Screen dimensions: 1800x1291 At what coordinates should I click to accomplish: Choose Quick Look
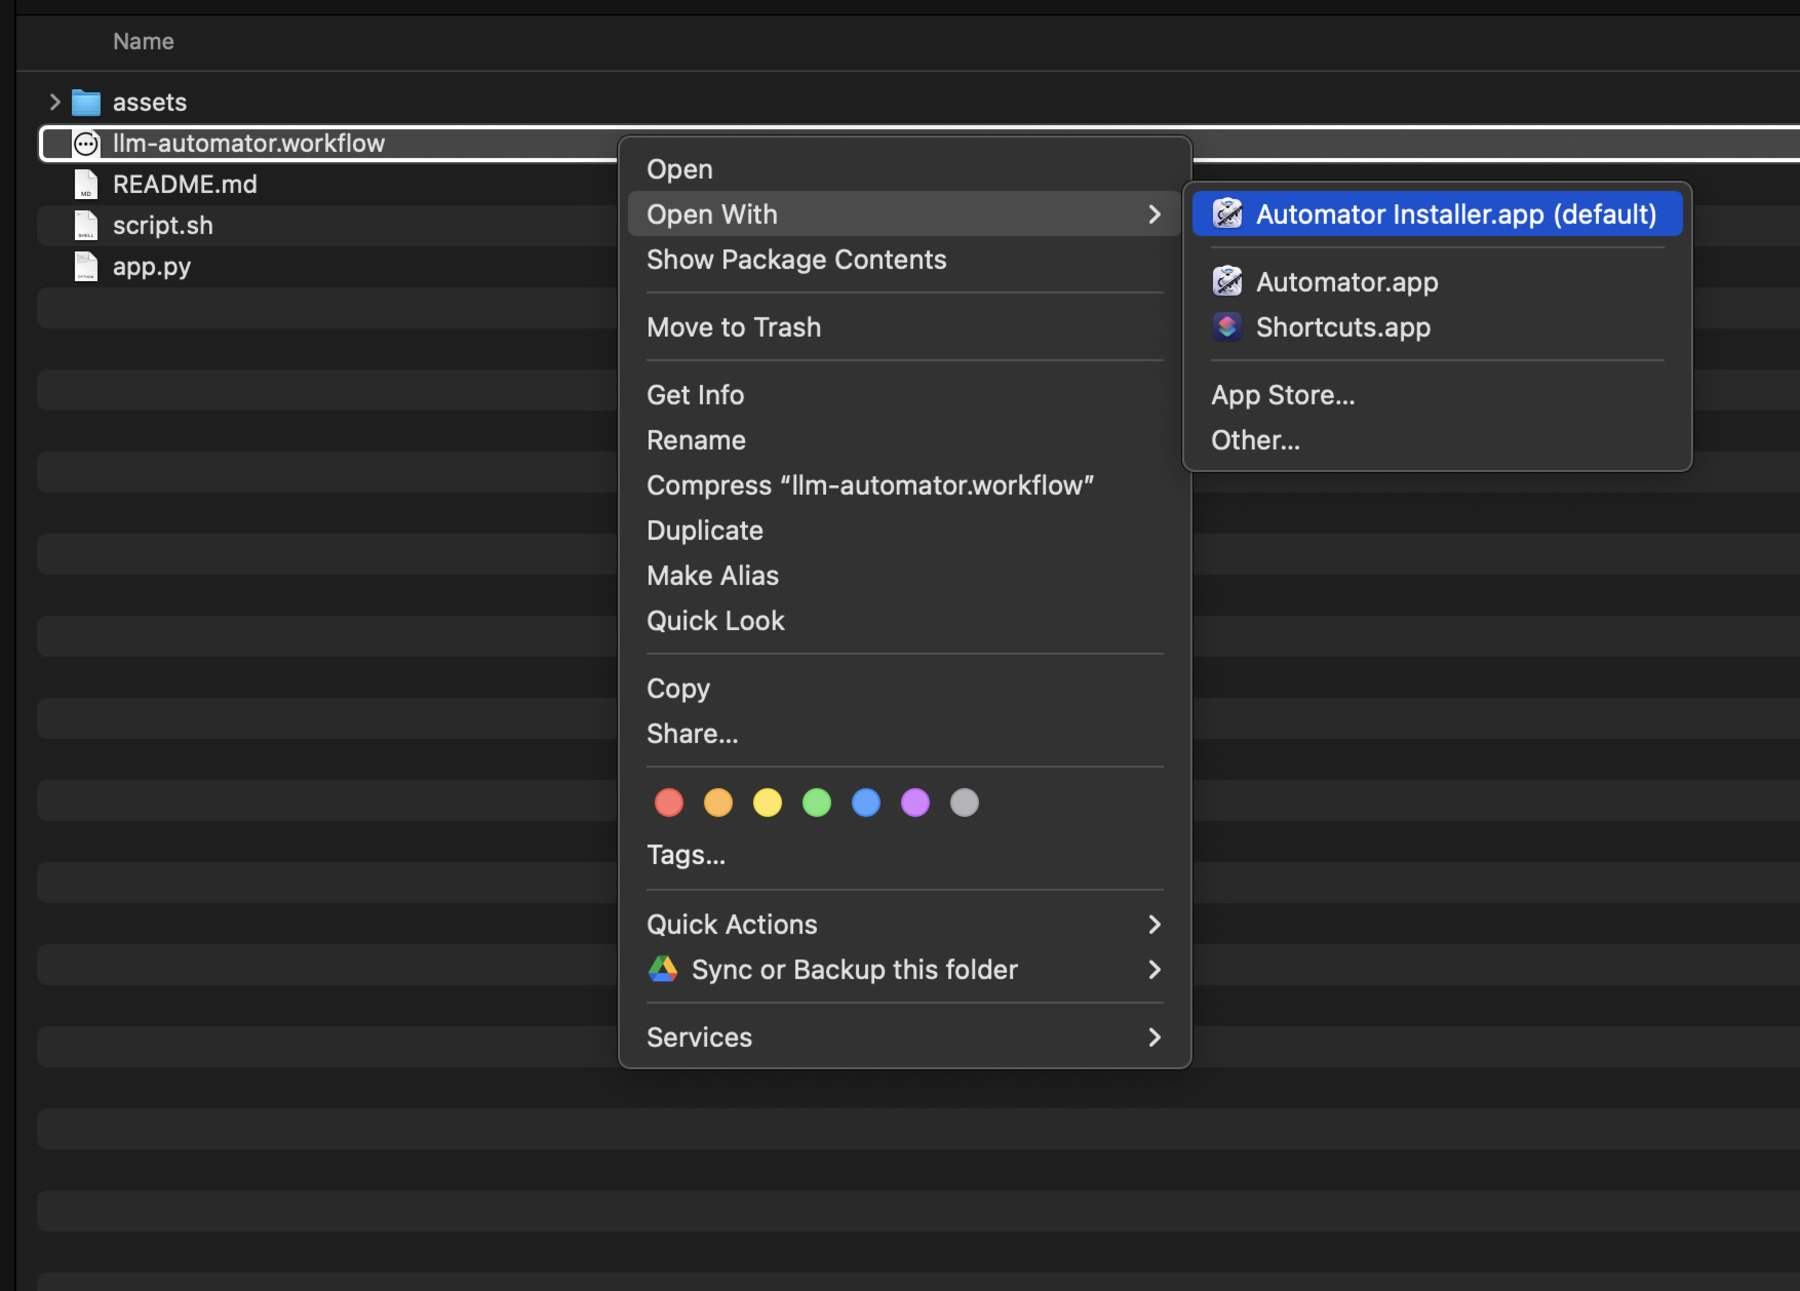point(905,620)
